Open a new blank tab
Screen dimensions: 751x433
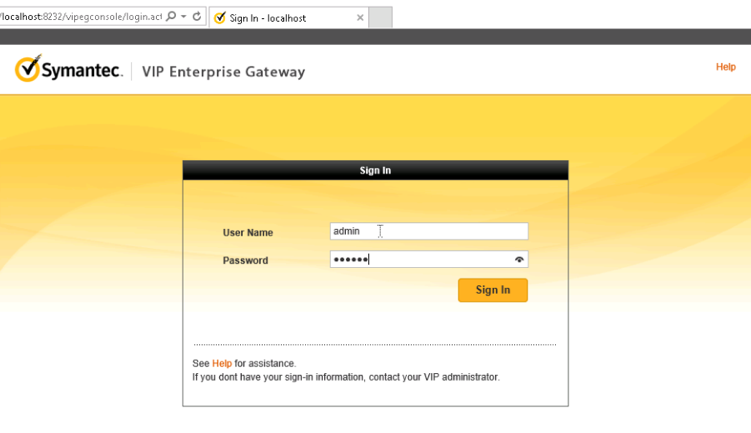tap(380, 17)
